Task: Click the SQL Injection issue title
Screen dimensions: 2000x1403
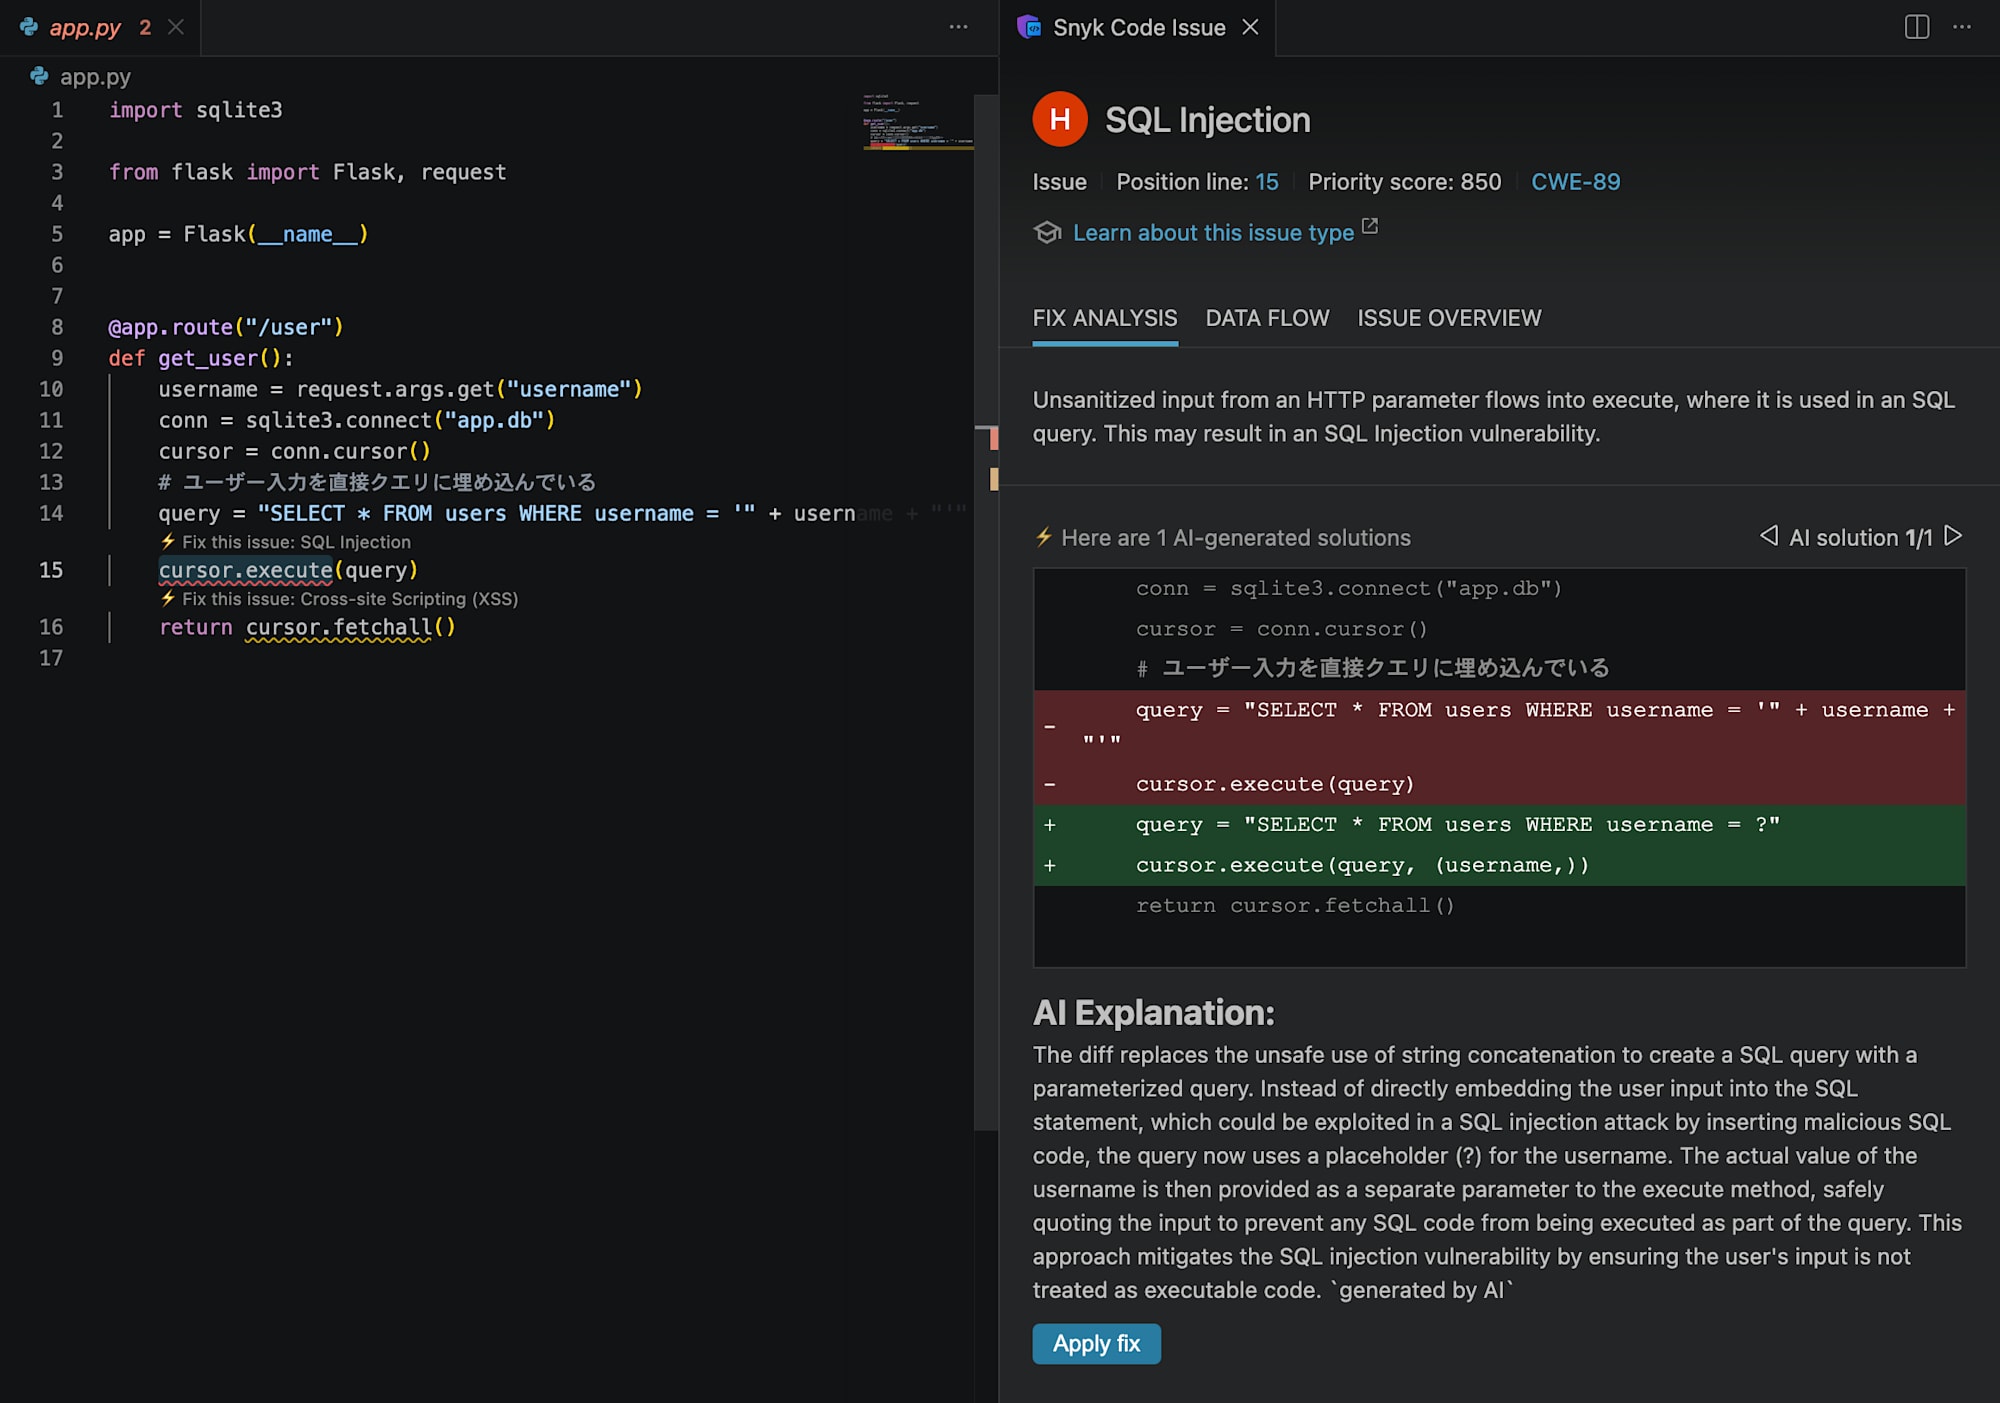Action: pyautogui.click(x=1208, y=120)
